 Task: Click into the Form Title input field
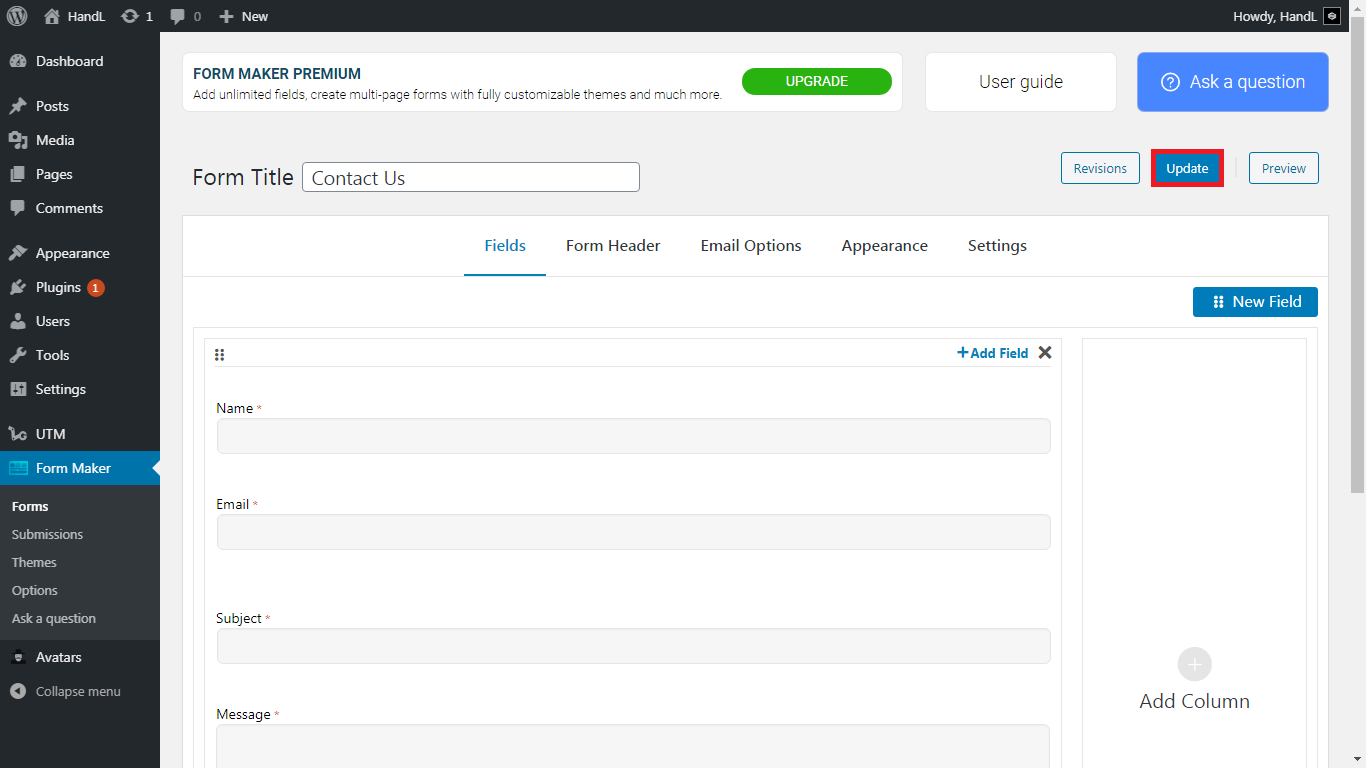[x=470, y=178]
